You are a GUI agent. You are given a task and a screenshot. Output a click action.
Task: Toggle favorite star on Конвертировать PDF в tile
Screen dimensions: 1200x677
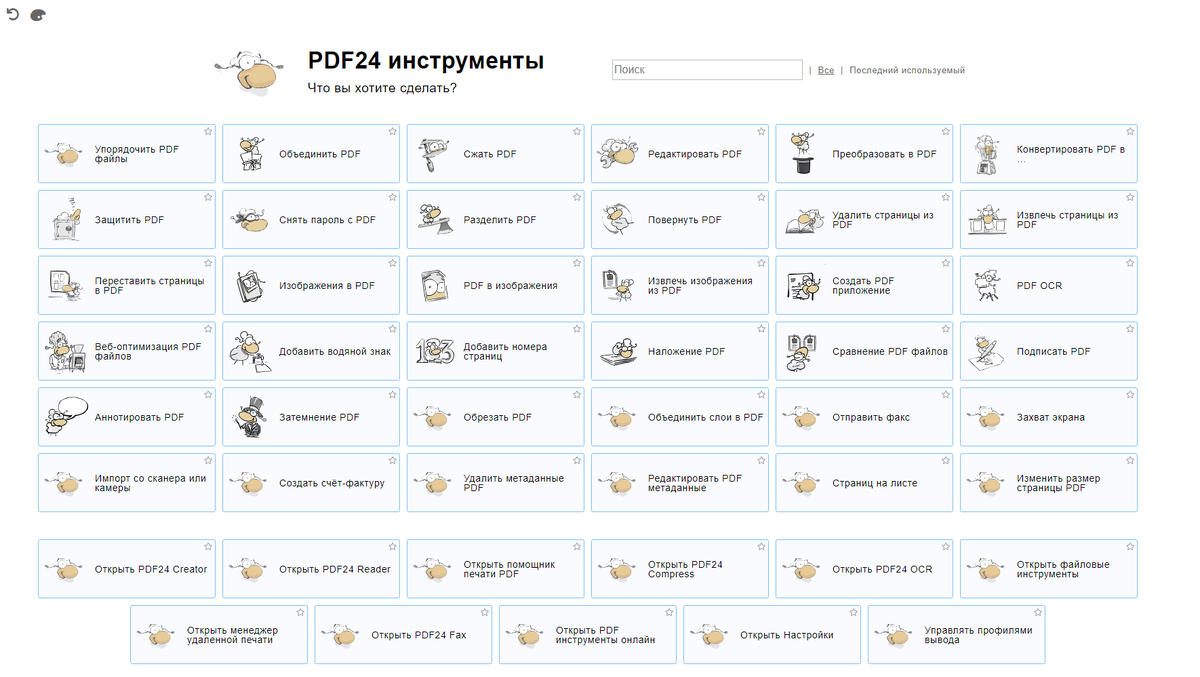coord(1130,131)
